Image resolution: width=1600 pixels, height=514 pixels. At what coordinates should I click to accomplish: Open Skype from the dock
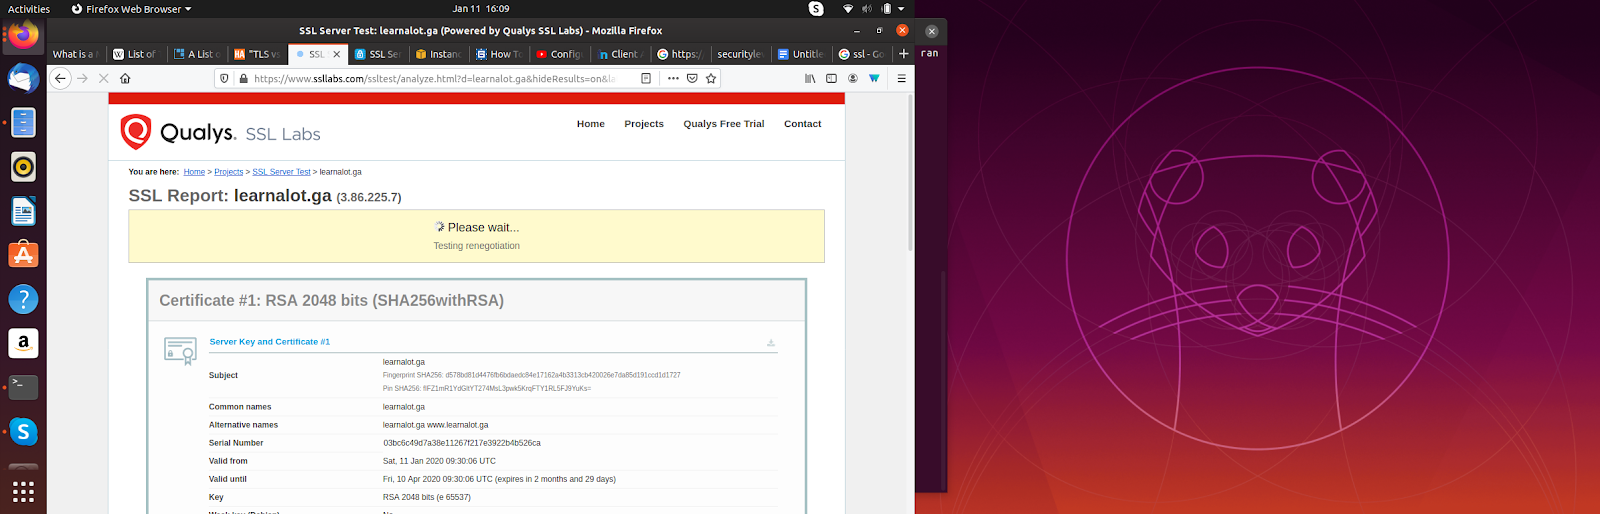click(23, 431)
